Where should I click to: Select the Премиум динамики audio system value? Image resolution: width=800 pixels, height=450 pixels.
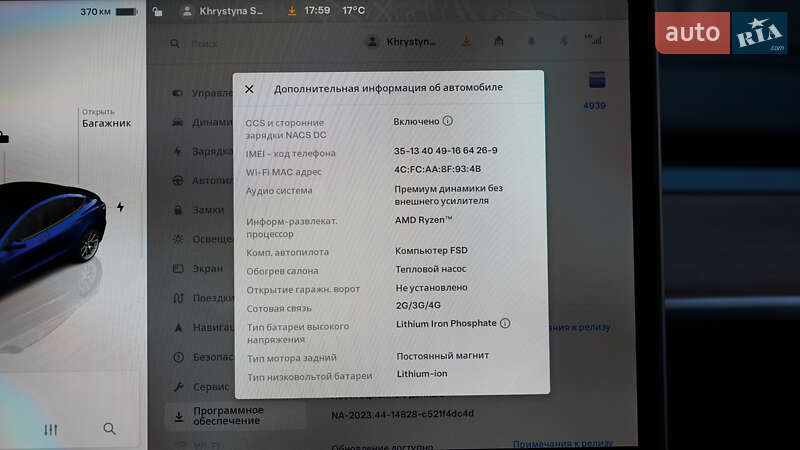pyautogui.click(x=448, y=194)
